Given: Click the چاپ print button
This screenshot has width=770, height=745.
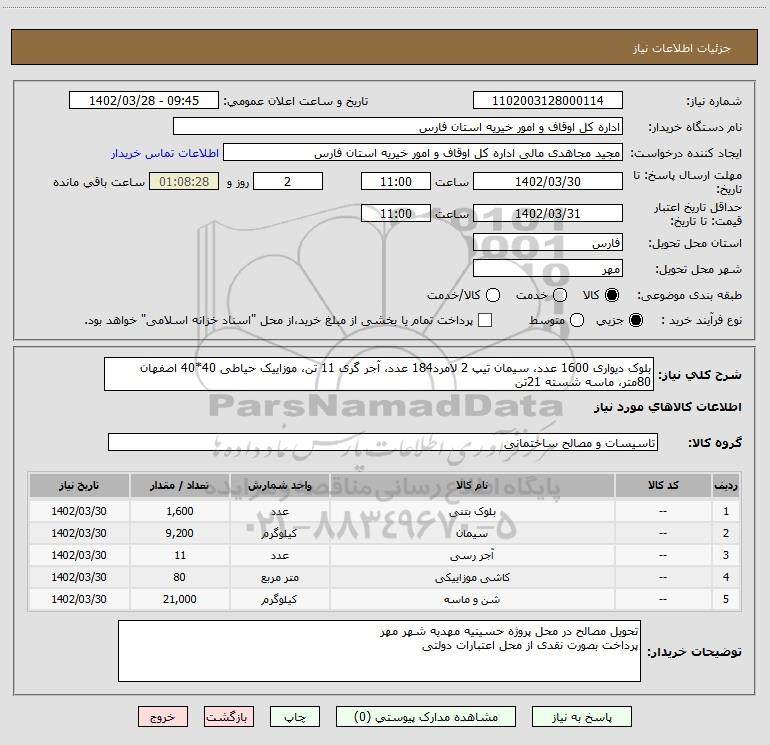Looking at the screenshot, I should point(295,717).
